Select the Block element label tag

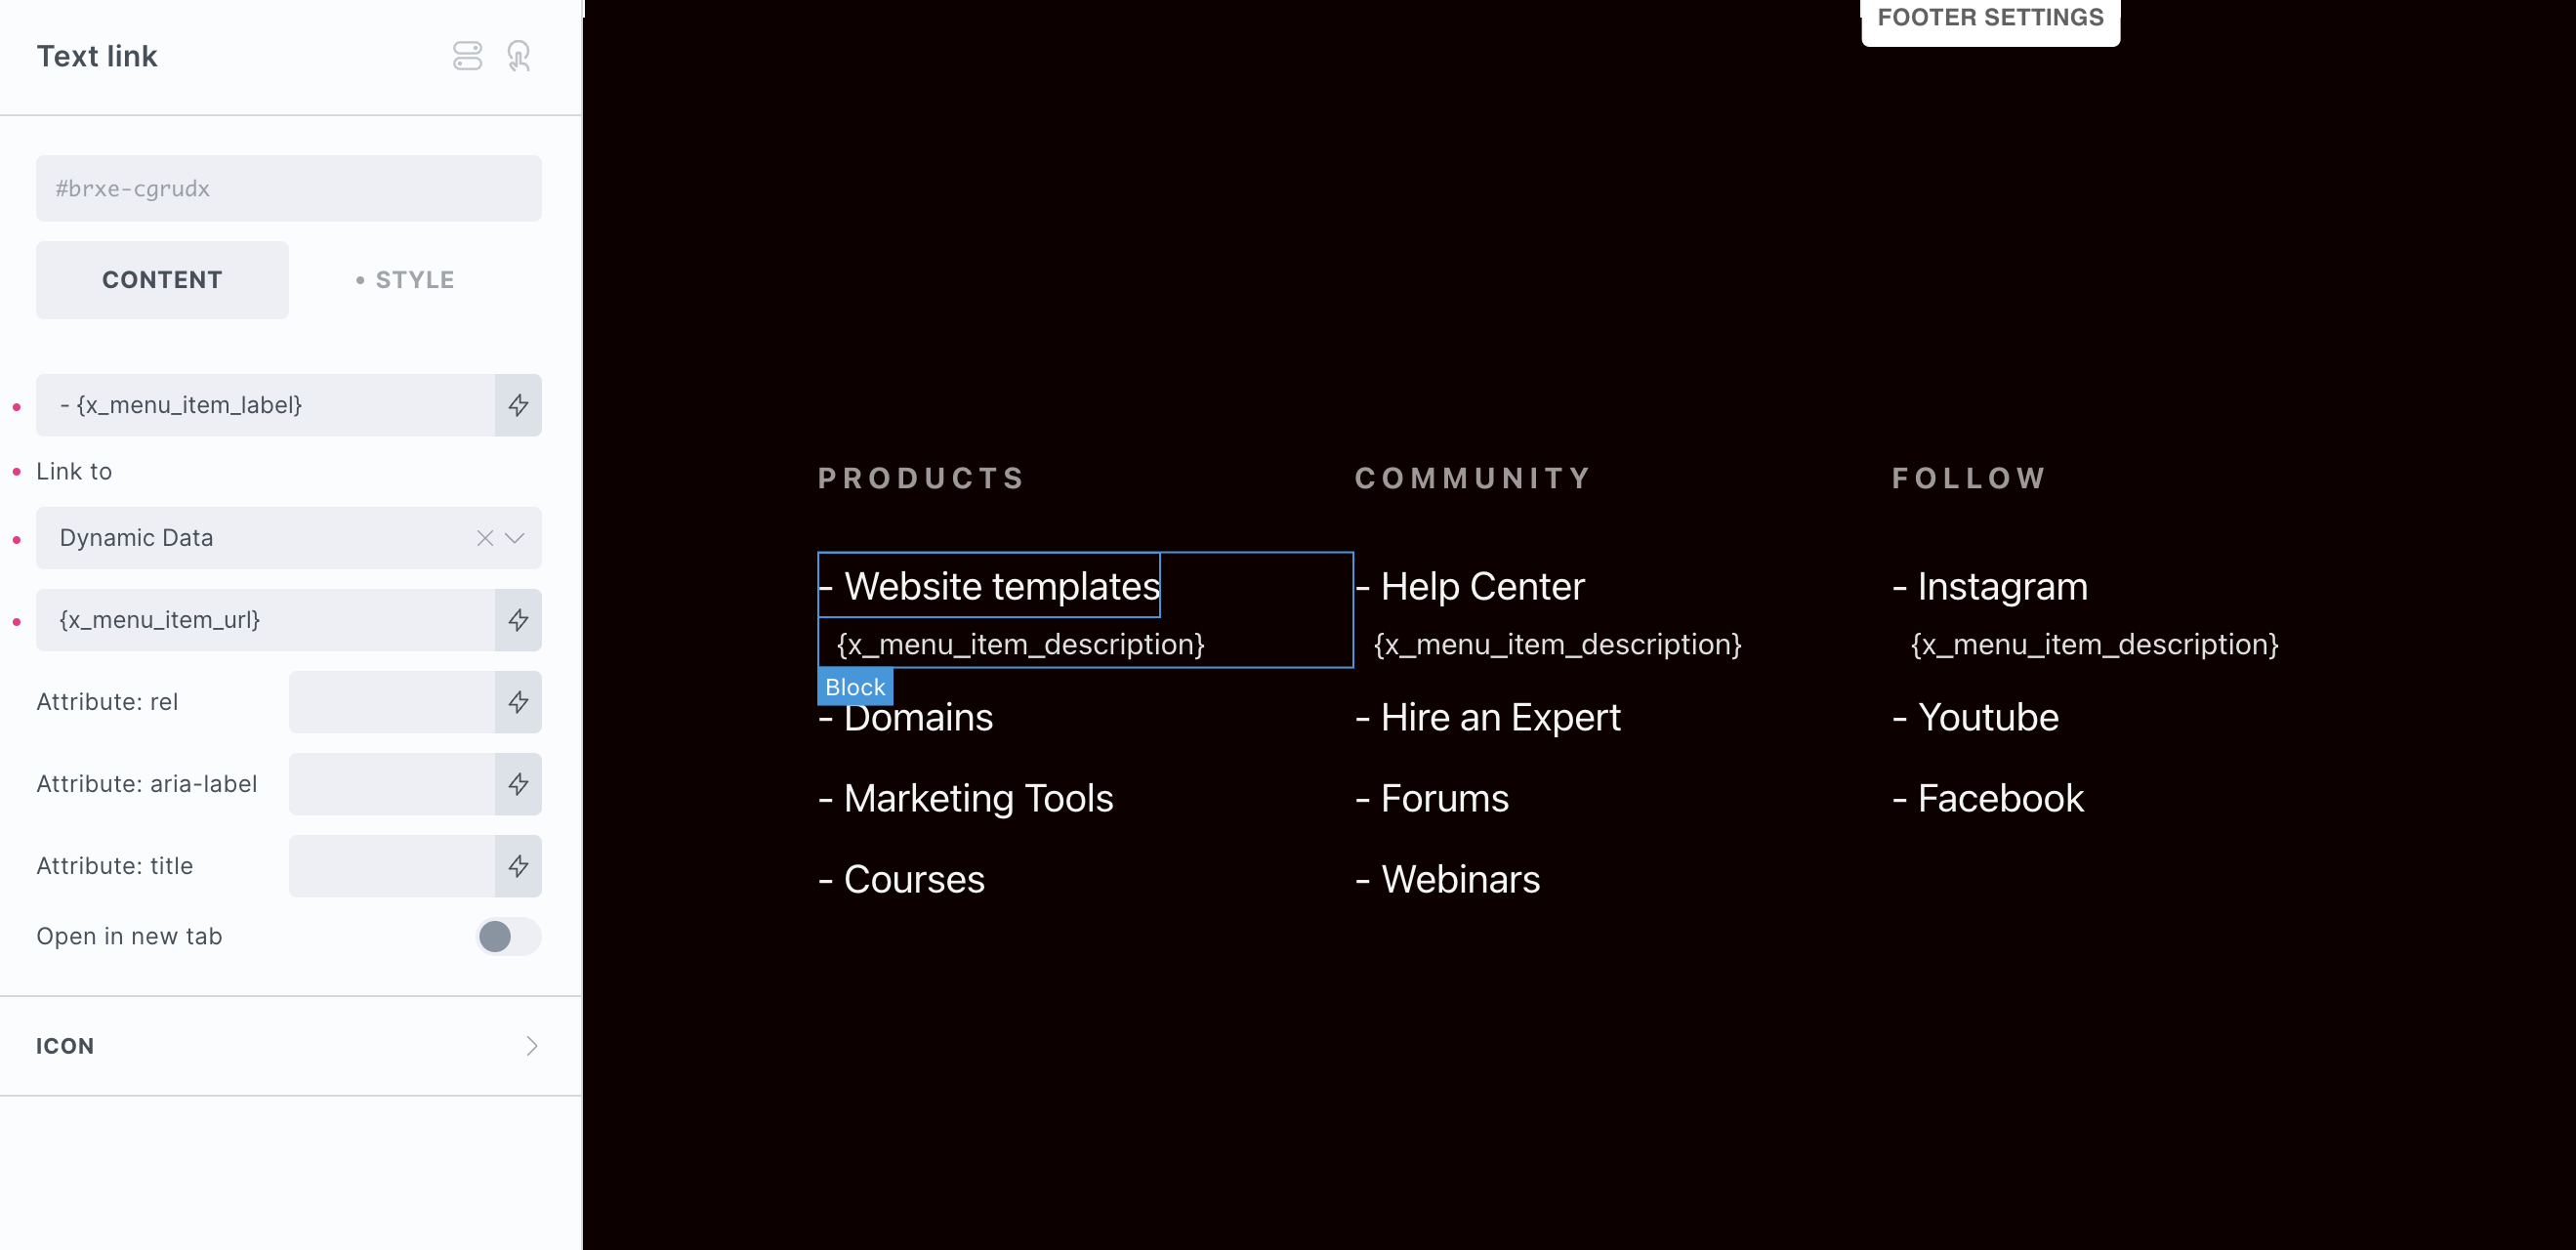click(x=855, y=687)
